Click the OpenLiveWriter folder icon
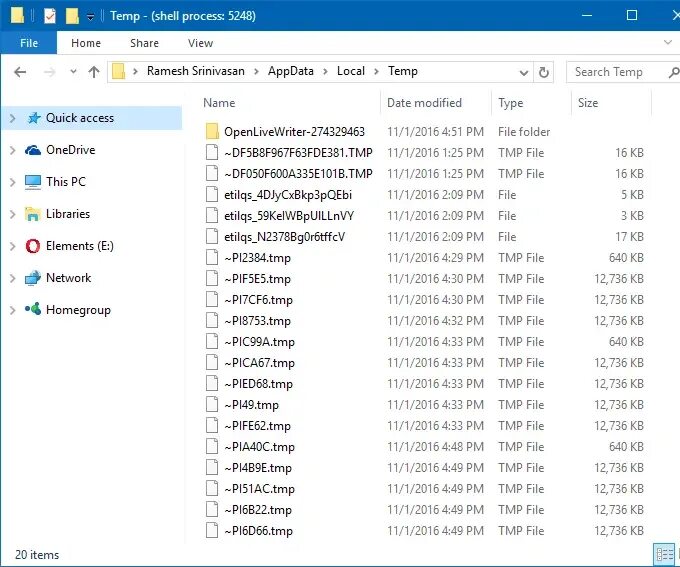Viewport: 680px width, 567px height. pos(212,131)
